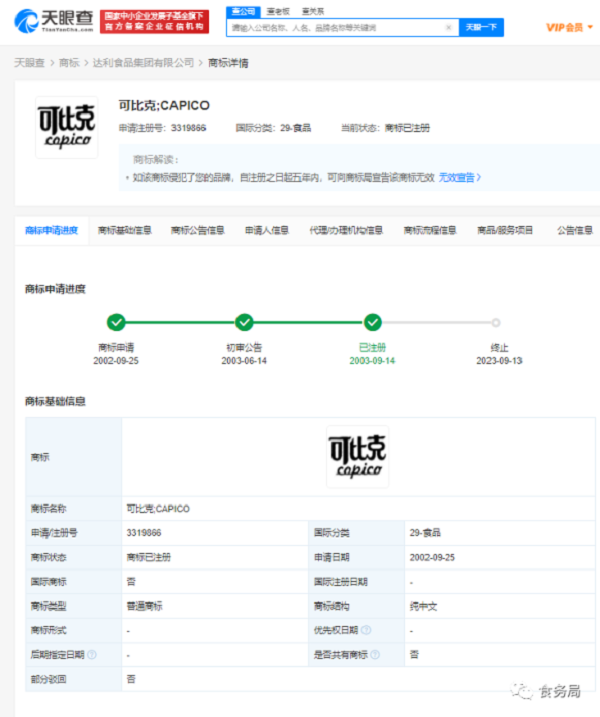Image resolution: width=600 pixels, height=717 pixels.
Task: Open the help icon next to 优先权日期
Action: coord(366,630)
